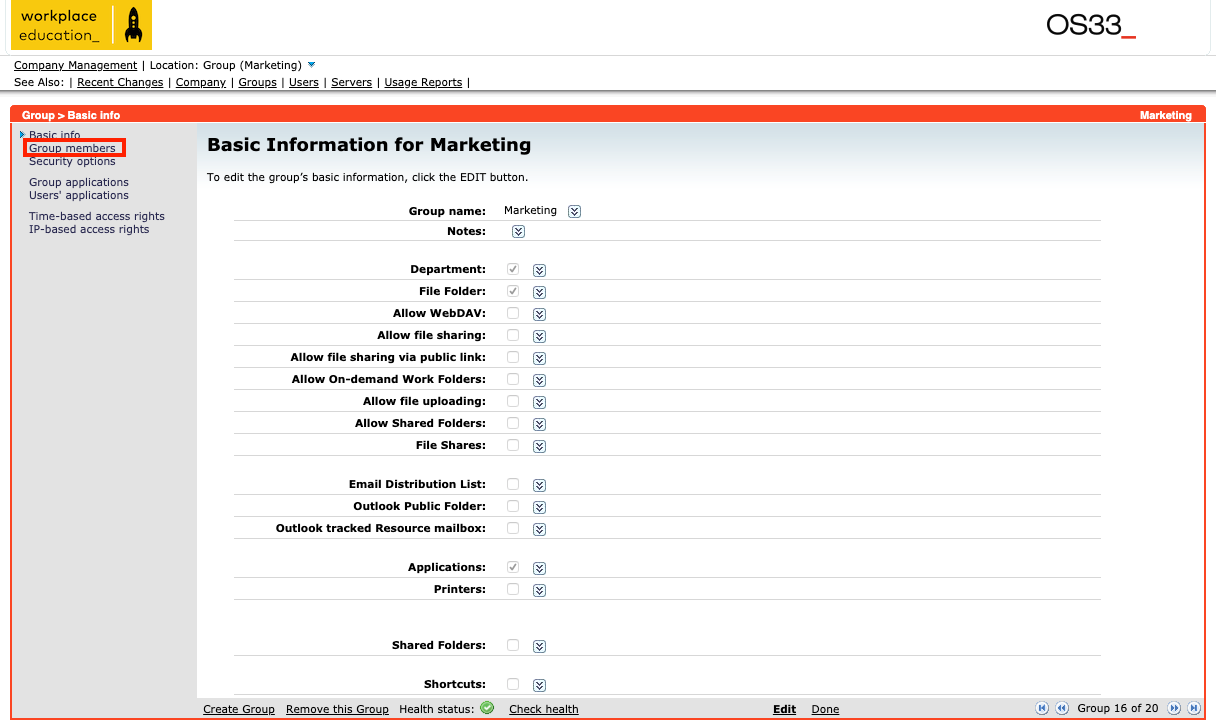The width and height of the screenshot is (1216, 725).
Task: Expand info arrow for Applications row
Action: coord(539,568)
